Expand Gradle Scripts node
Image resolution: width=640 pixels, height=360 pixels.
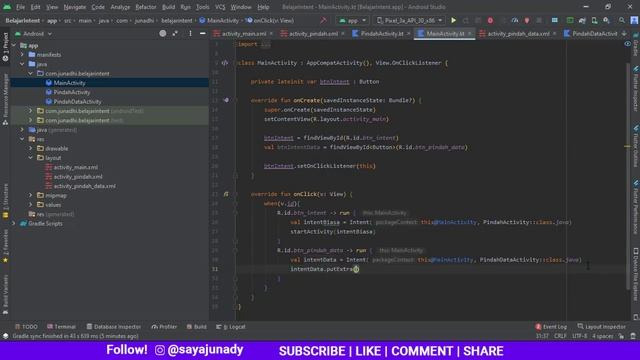[x=14, y=224]
